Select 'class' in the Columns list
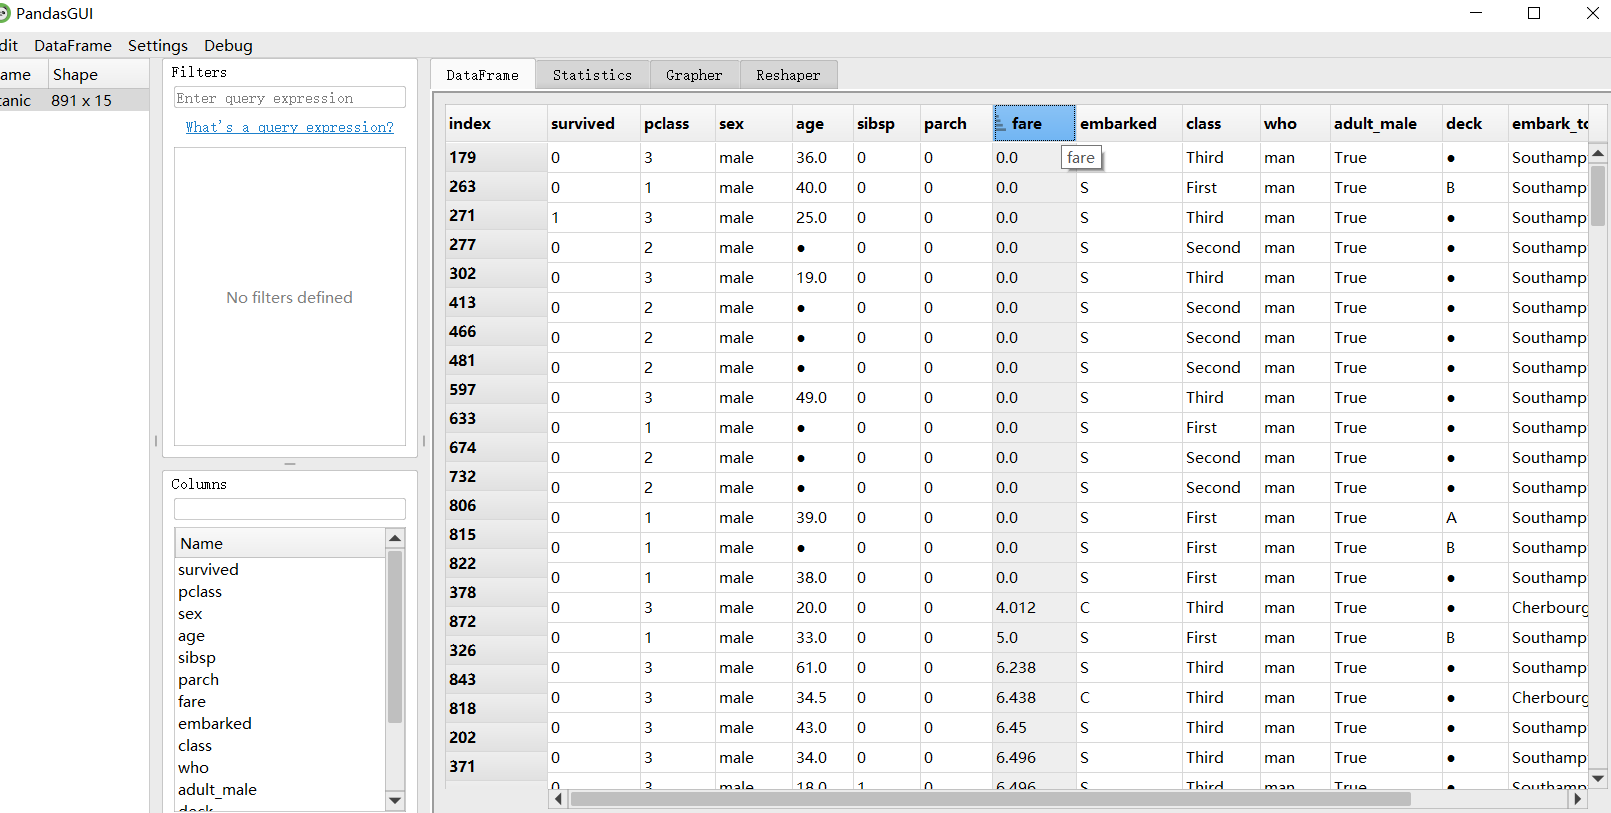Viewport: 1611px width, 813px height. coord(195,745)
